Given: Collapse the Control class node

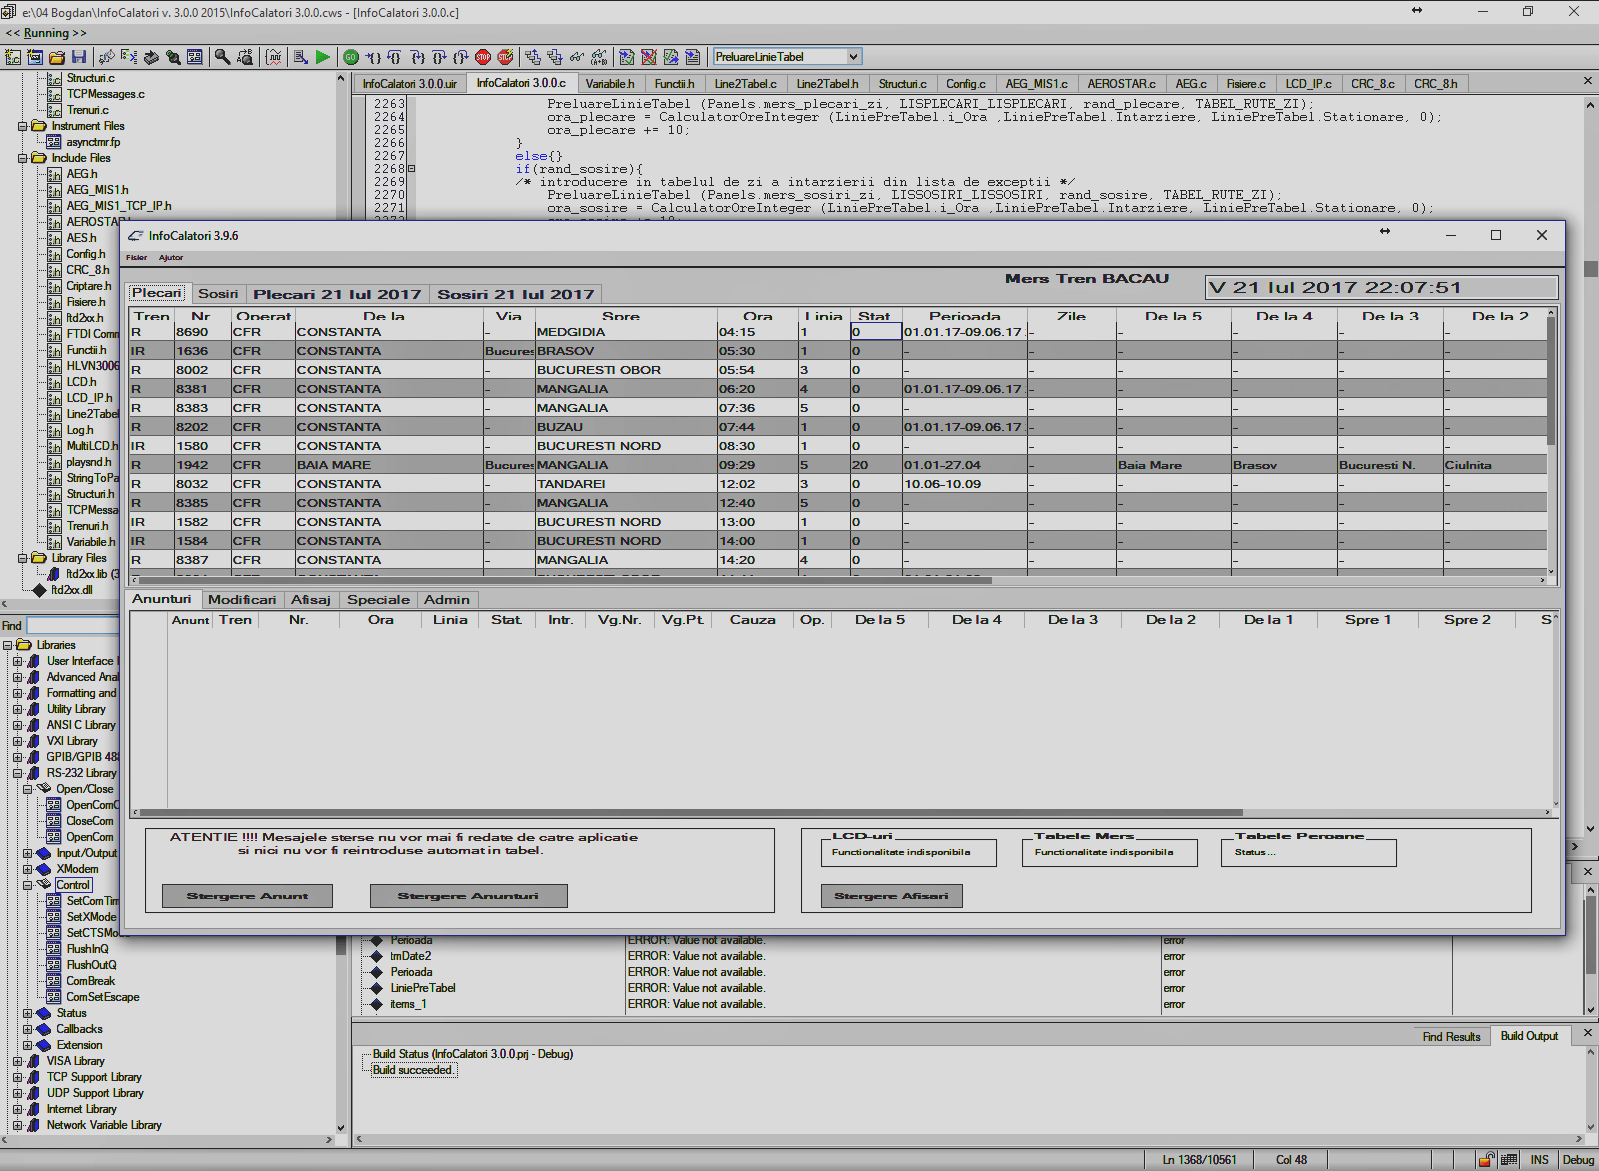Looking at the screenshot, I should point(27,885).
